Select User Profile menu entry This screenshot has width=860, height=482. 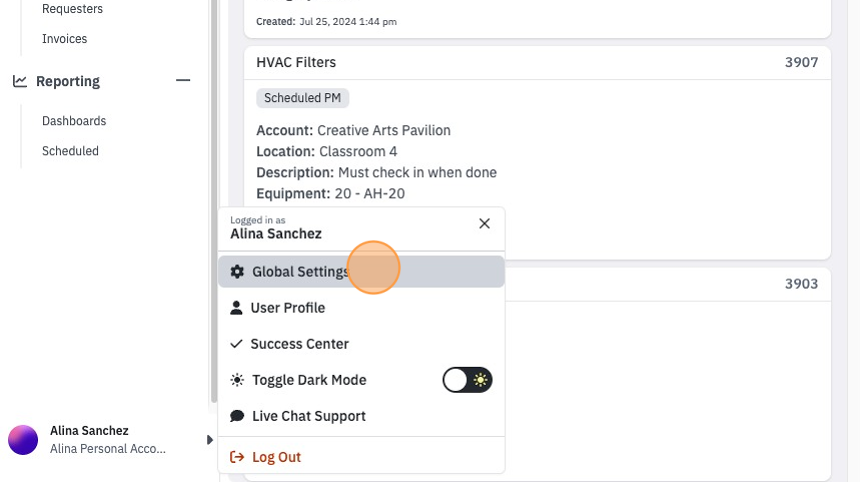(x=361, y=308)
